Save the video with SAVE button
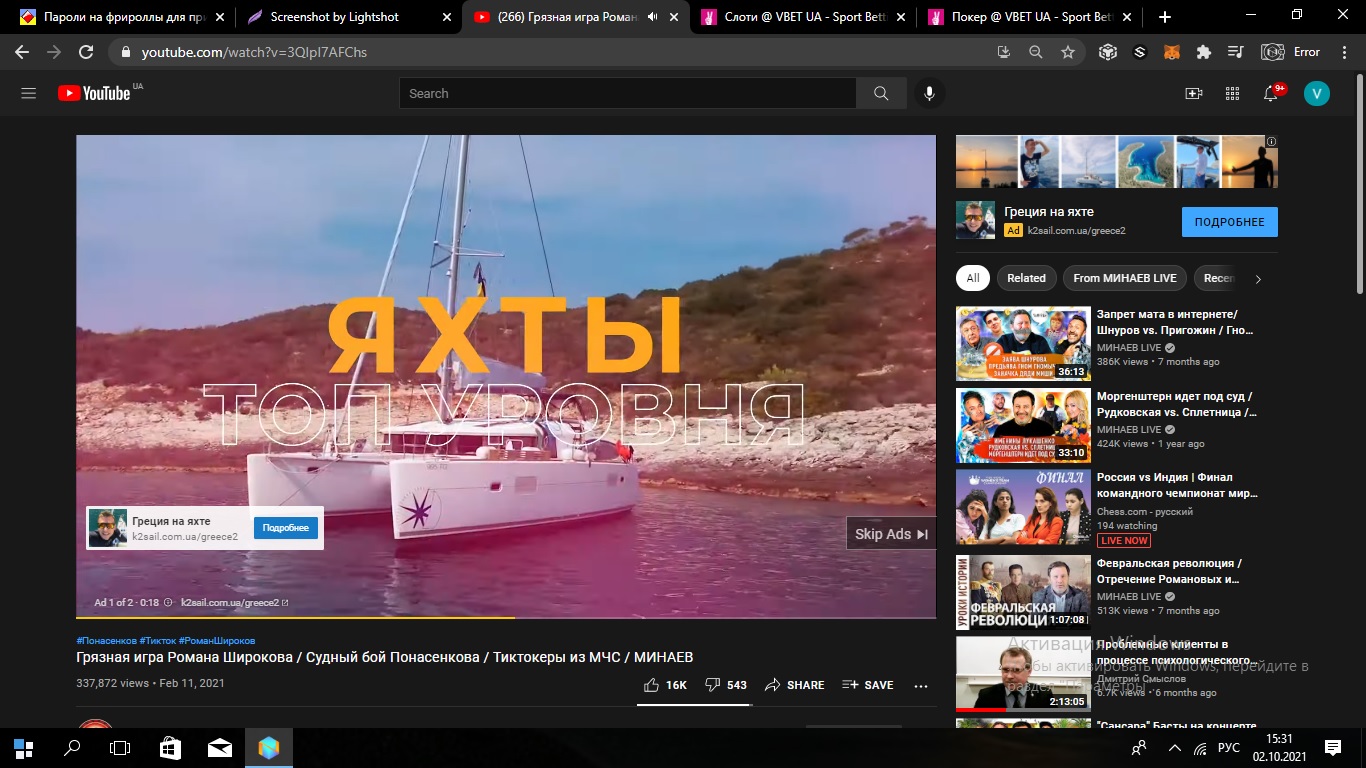This screenshot has height=768, width=1366. [868, 685]
